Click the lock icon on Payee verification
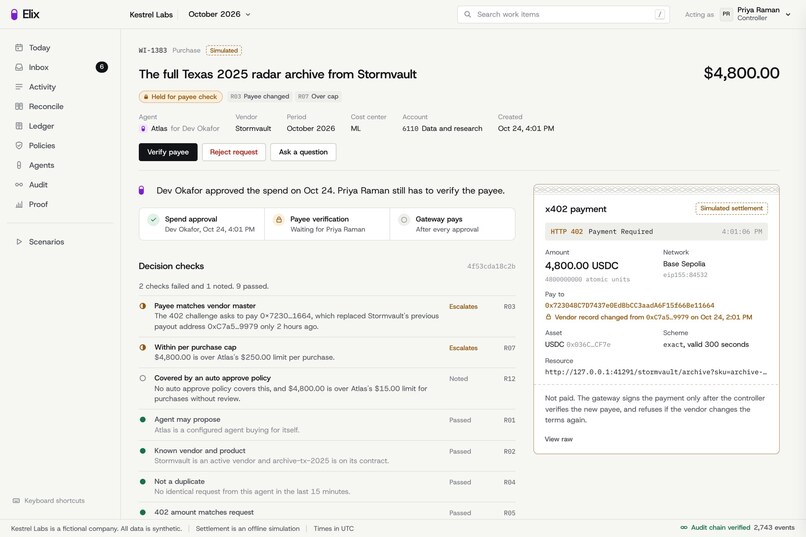The width and height of the screenshot is (806, 537). tap(279, 220)
